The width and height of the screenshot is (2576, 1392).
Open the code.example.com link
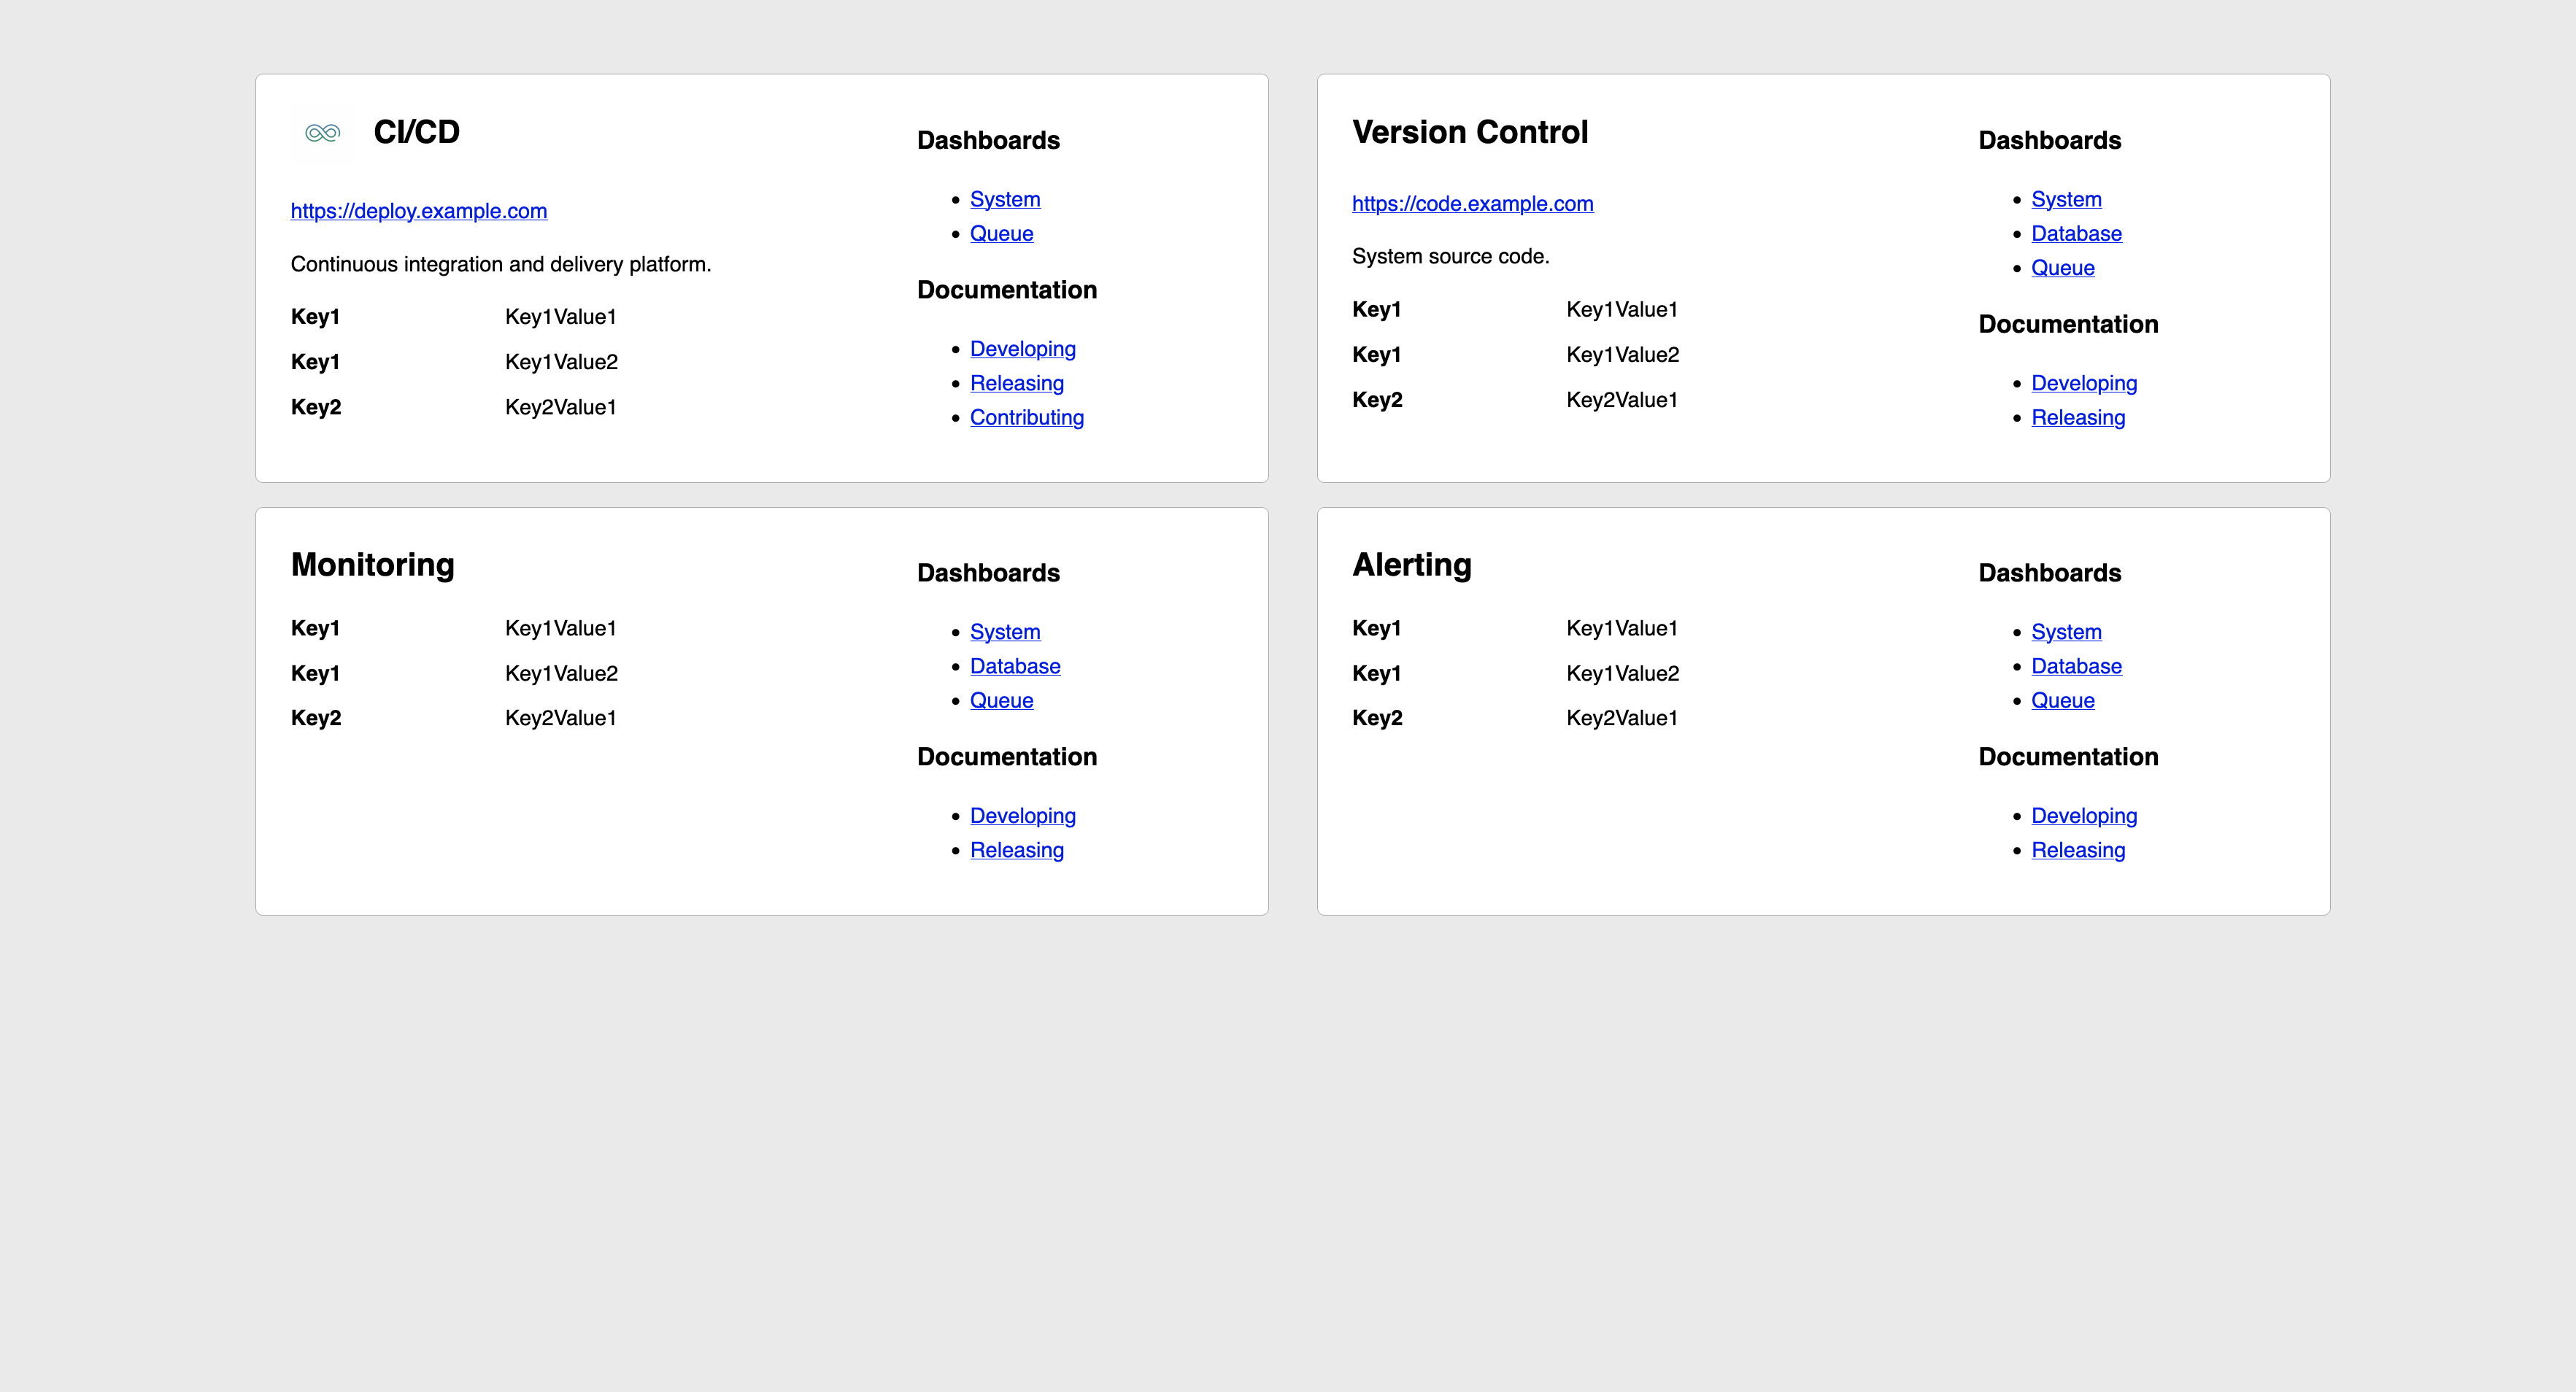pos(1472,204)
